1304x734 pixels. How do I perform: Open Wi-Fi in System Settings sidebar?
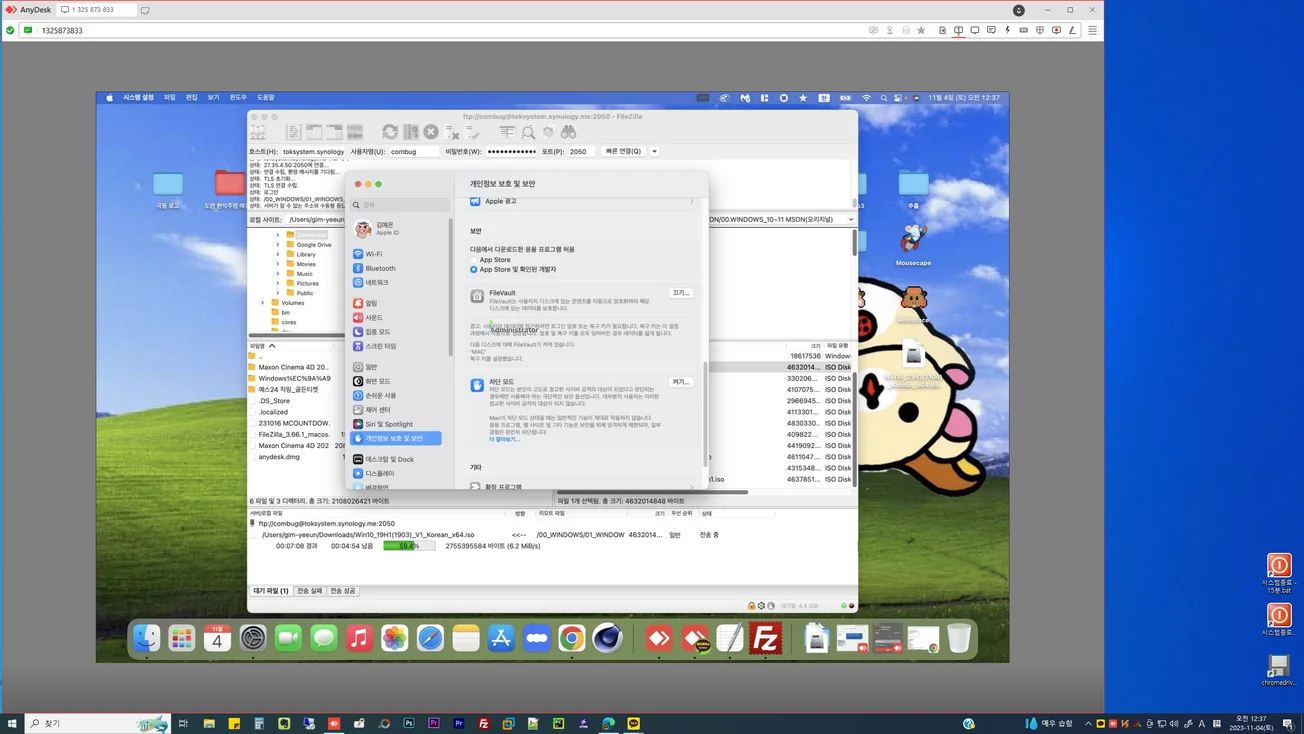(397, 254)
